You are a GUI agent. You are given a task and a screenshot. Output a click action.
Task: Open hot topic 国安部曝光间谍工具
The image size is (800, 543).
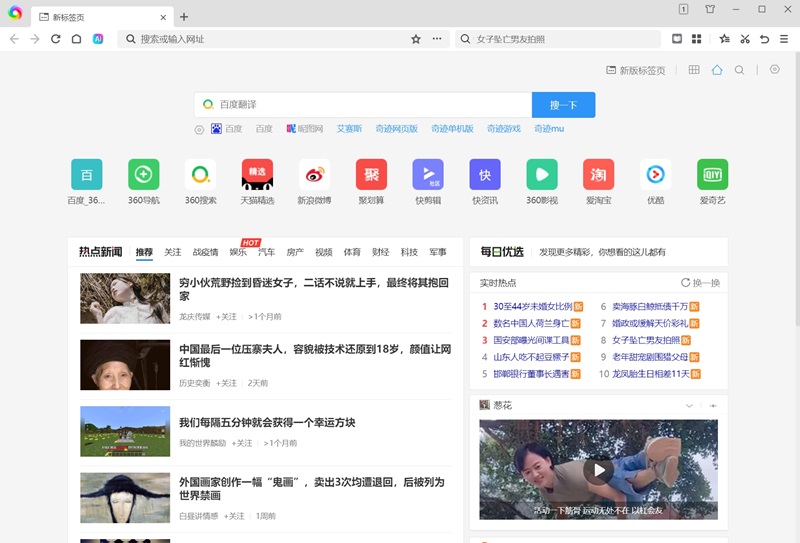pyautogui.click(x=531, y=340)
